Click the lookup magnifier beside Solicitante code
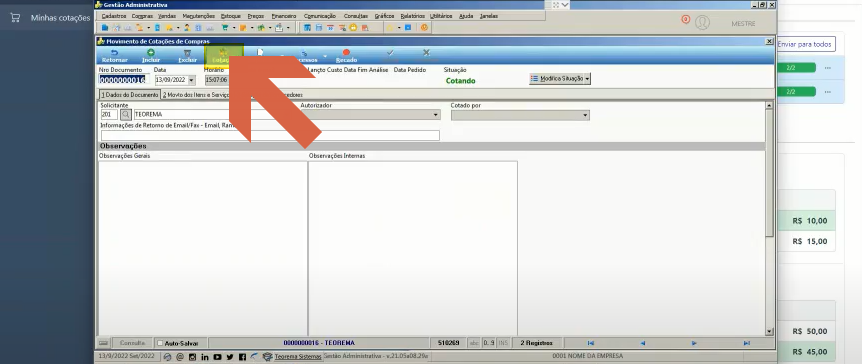 click(x=126, y=114)
